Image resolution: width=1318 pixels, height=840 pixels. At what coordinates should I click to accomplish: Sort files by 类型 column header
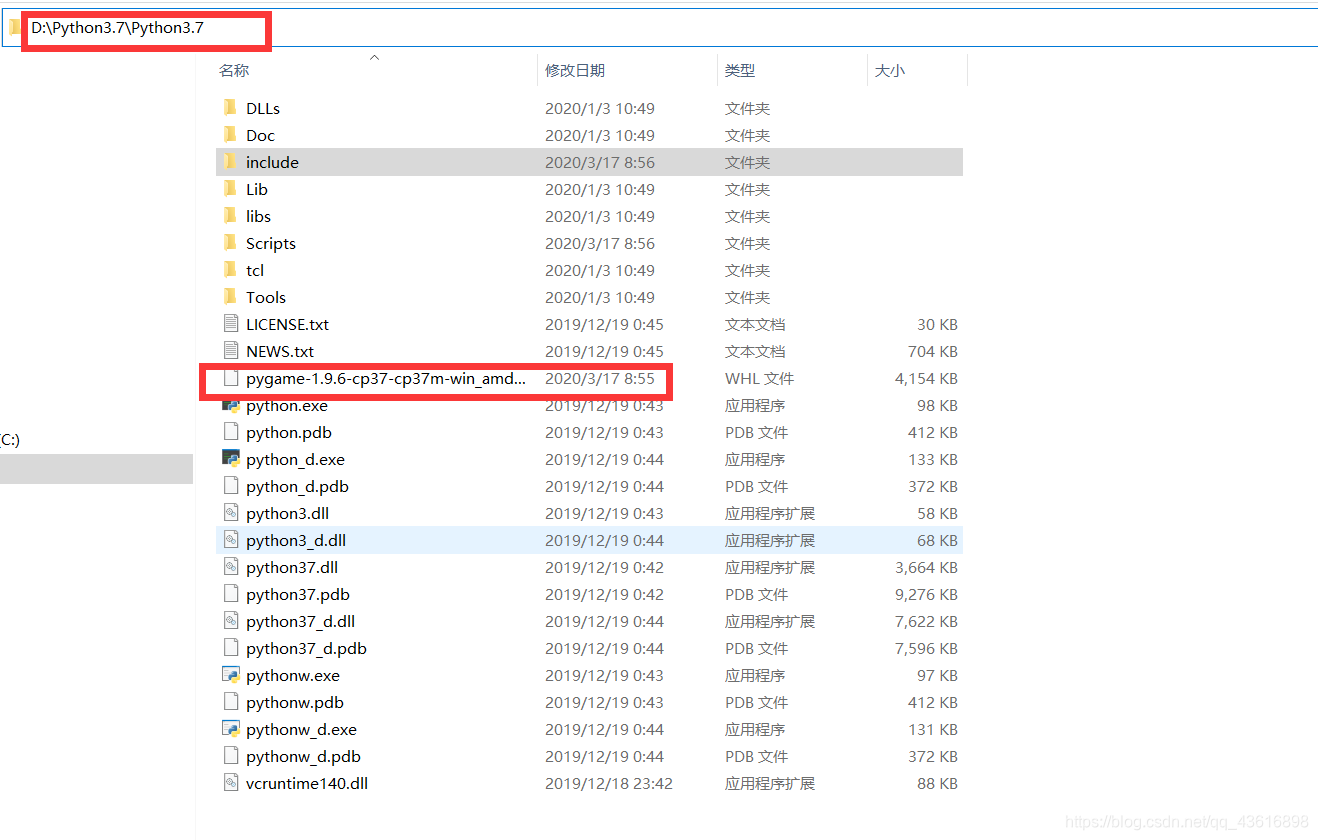click(740, 70)
